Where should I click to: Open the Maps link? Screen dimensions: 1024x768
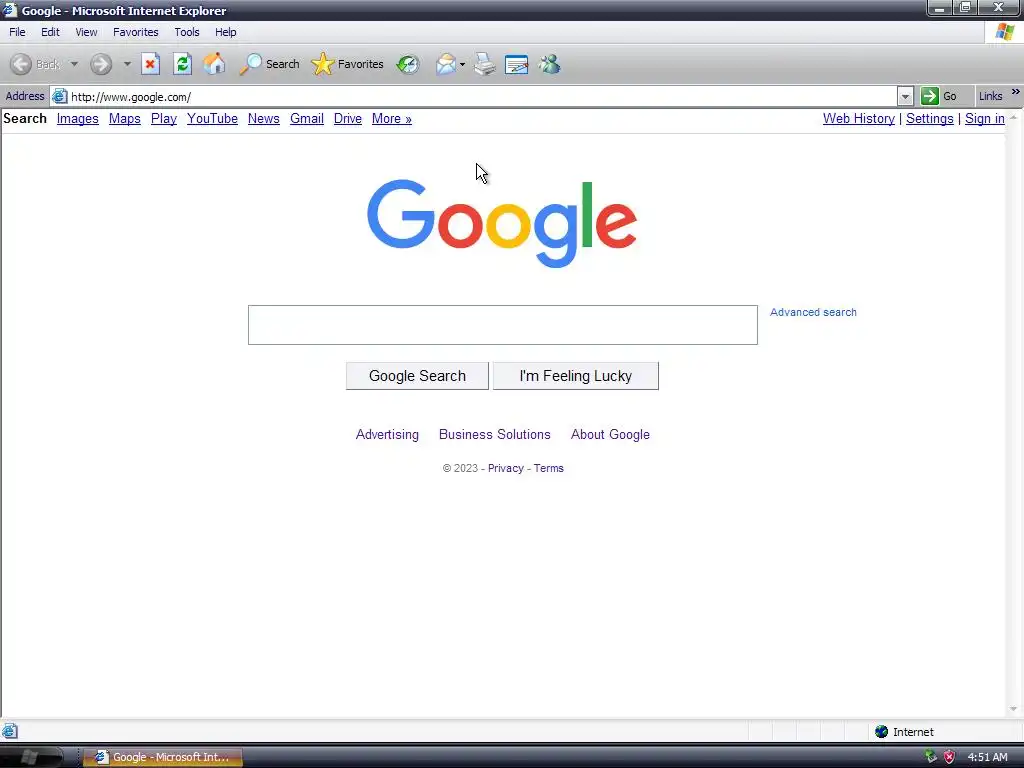125,119
